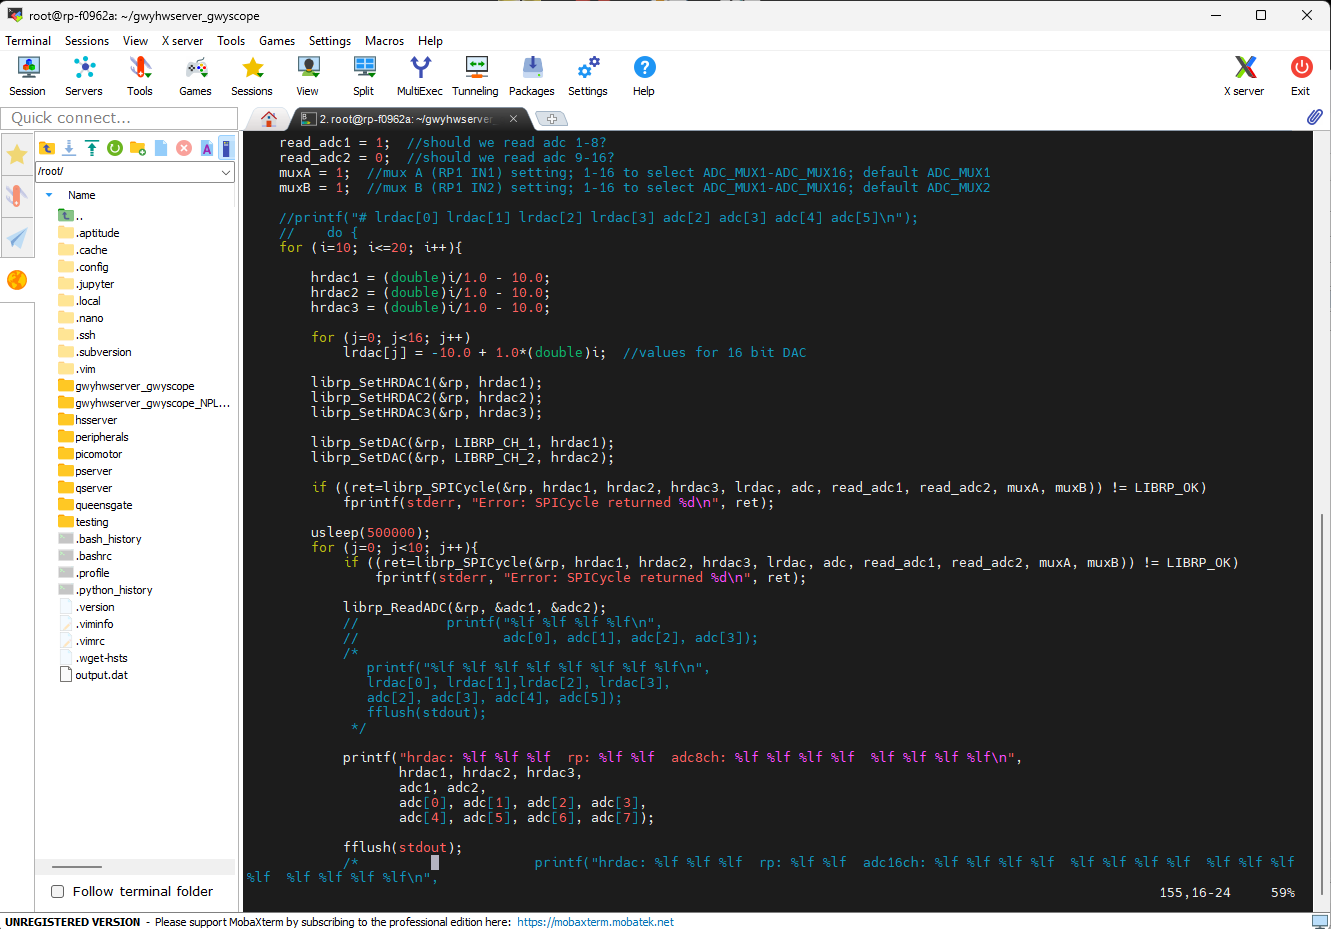Open the /root/ path dropdown
The image size is (1331, 929).
[x=226, y=172]
